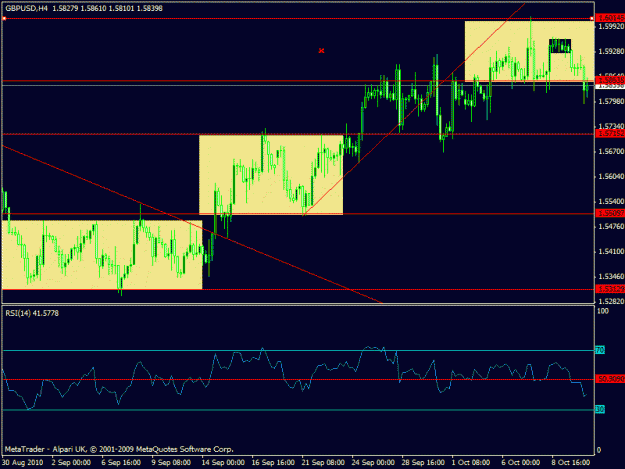Click the 14 Sep 00:00 time label
This screenshot has height=469, width=625.
click(223, 463)
